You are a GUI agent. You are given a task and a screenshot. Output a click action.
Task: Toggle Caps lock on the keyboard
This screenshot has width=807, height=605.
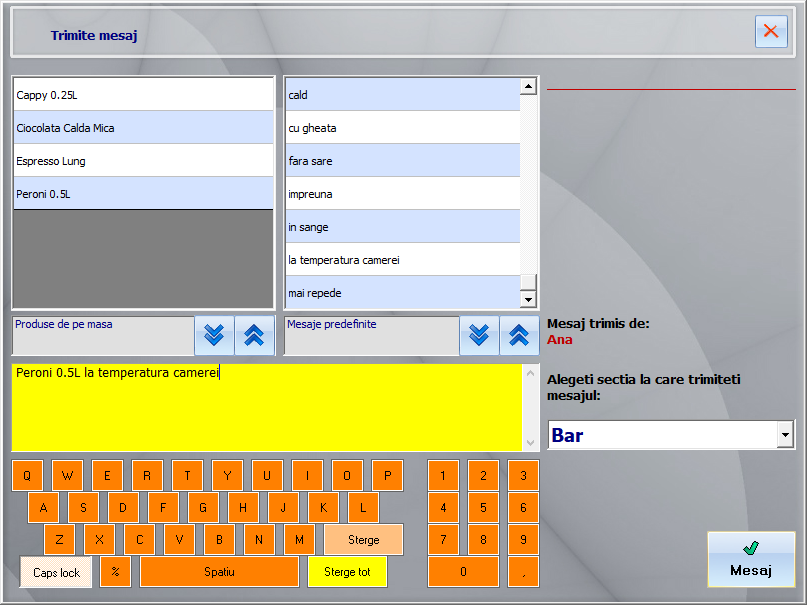click(x=56, y=572)
